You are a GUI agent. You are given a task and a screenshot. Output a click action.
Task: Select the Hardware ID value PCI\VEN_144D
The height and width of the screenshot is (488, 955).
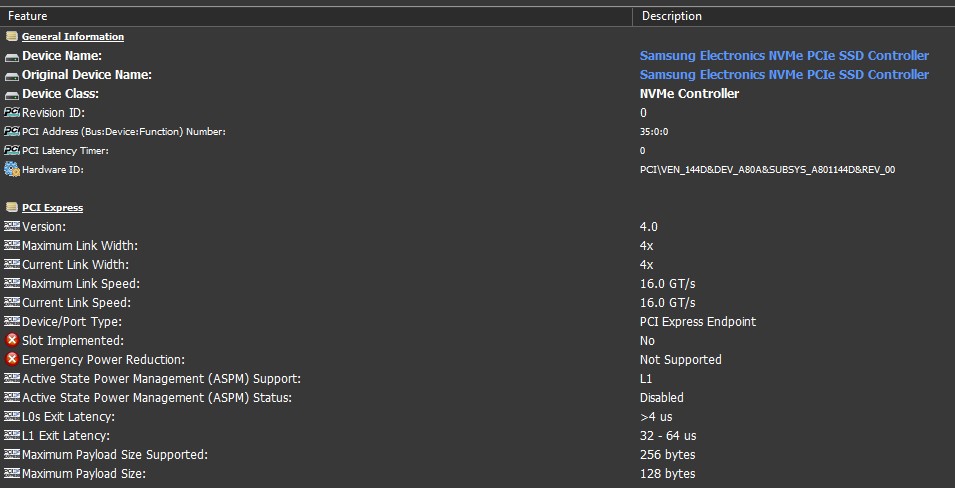767,170
